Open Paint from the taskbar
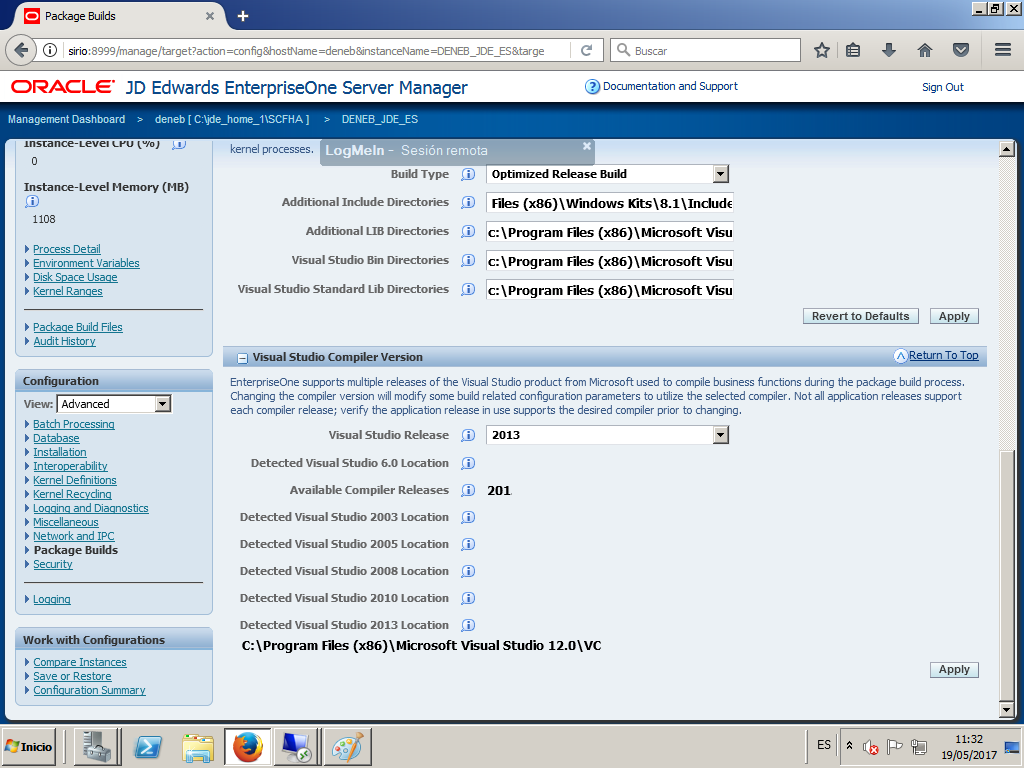The image size is (1024, 768). (347, 746)
